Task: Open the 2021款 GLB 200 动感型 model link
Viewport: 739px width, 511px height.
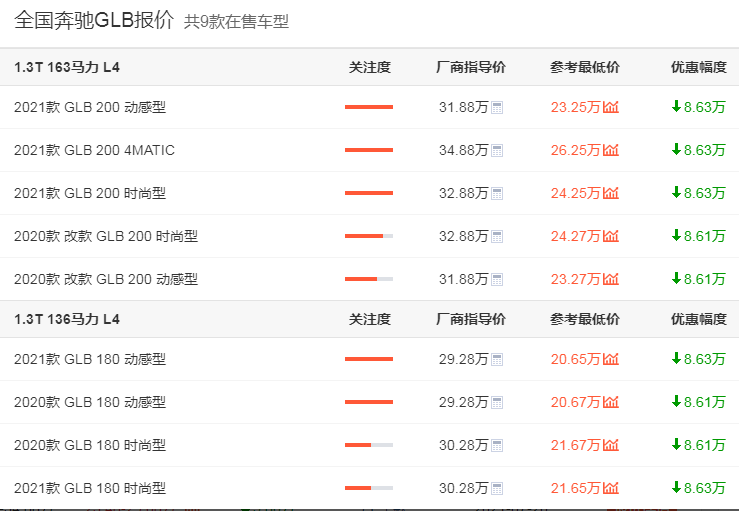Action: pos(90,107)
